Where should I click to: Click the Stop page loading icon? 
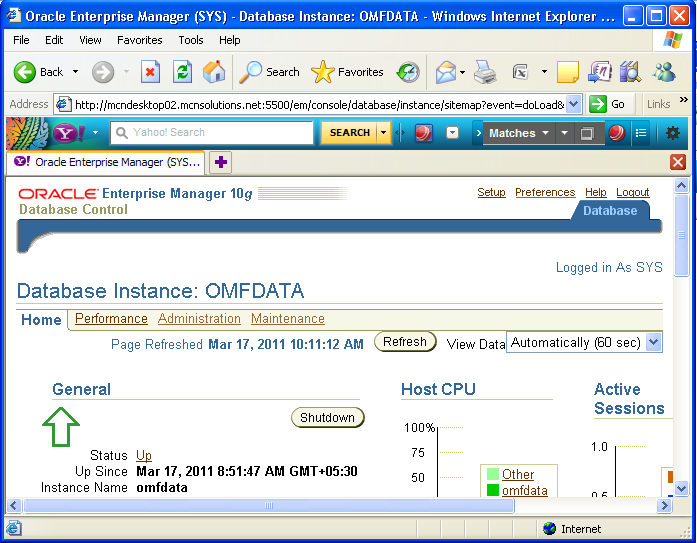150,72
